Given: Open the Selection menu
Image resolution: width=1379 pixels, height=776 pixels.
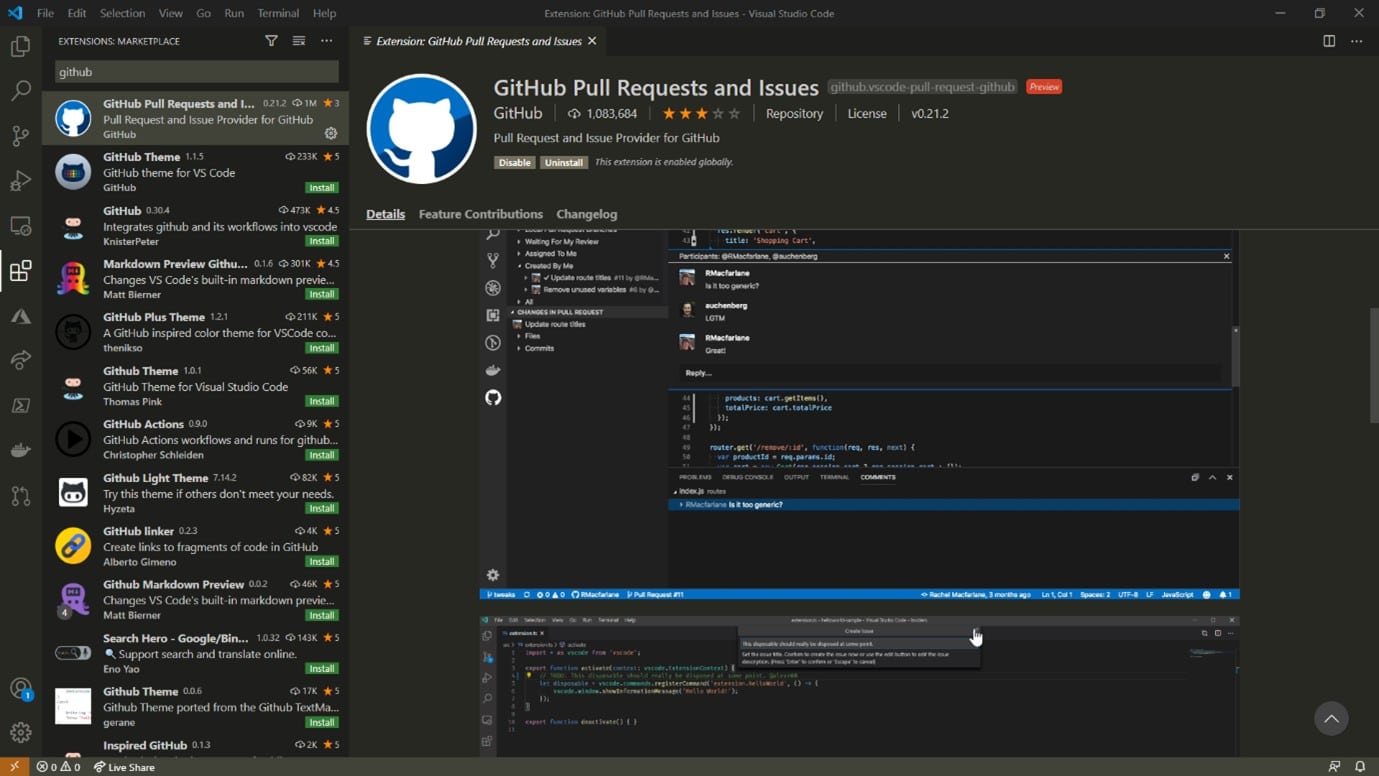Looking at the screenshot, I should click(x=122, y=13).
